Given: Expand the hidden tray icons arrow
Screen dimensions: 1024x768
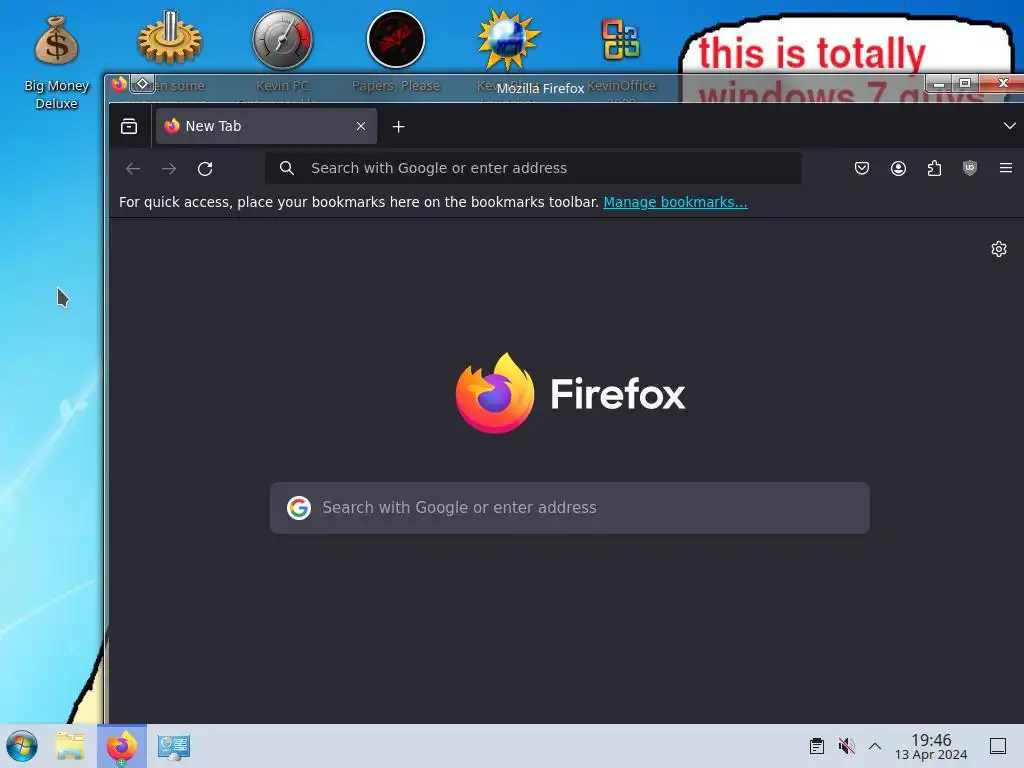Looking at the screenshot, I should 875,746.
